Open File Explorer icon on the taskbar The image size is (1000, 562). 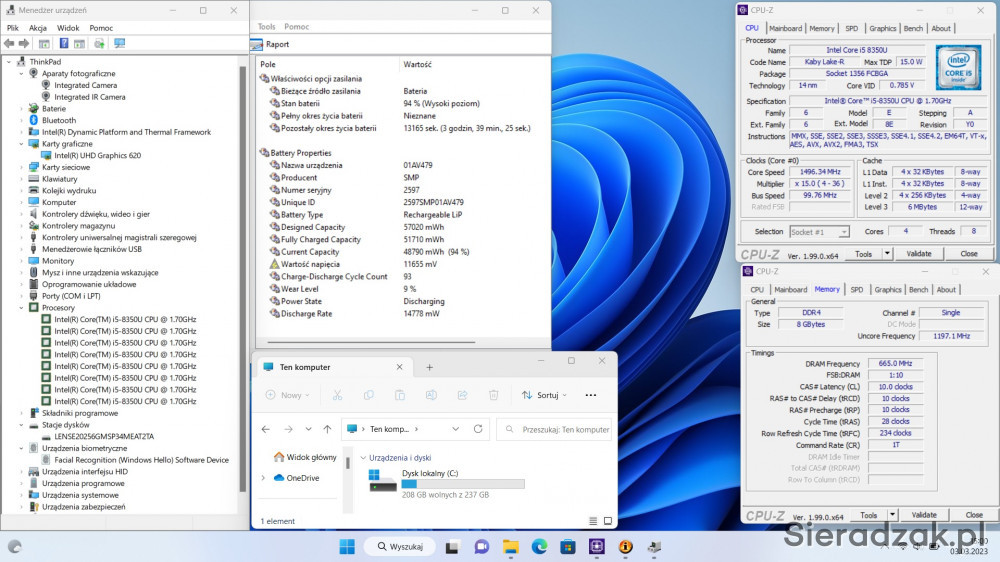(510, 547)
